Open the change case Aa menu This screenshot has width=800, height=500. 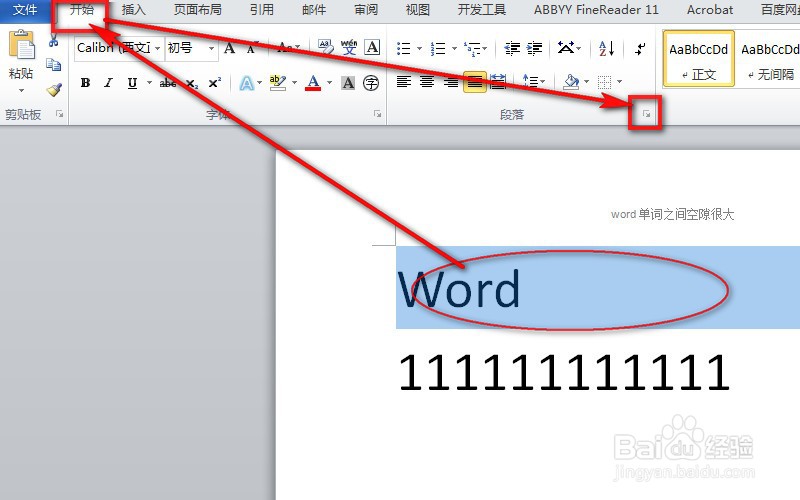click(x=288, y=48)
